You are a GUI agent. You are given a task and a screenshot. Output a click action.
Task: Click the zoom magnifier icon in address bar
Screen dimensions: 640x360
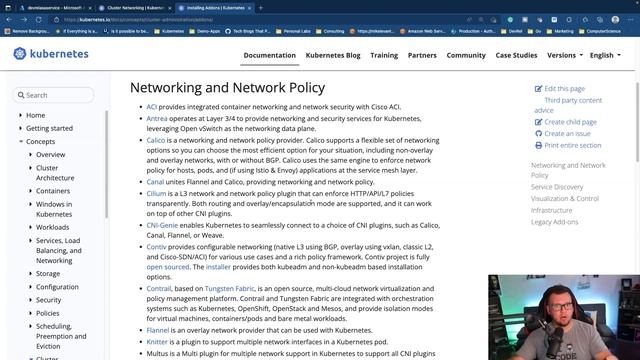pos(481,20)
